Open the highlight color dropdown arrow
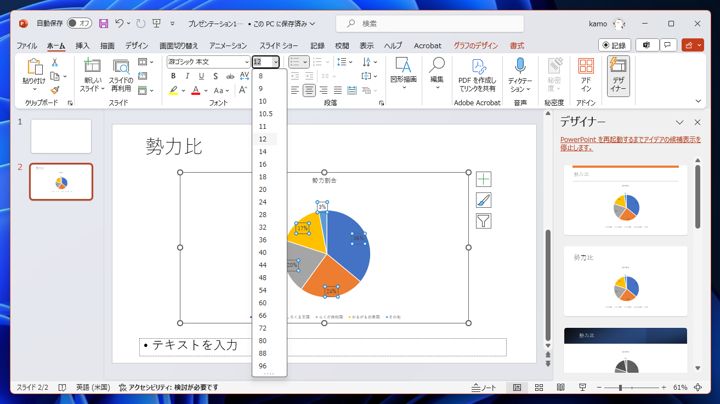This screenshot has width=720, height=404. pos(183,90)
